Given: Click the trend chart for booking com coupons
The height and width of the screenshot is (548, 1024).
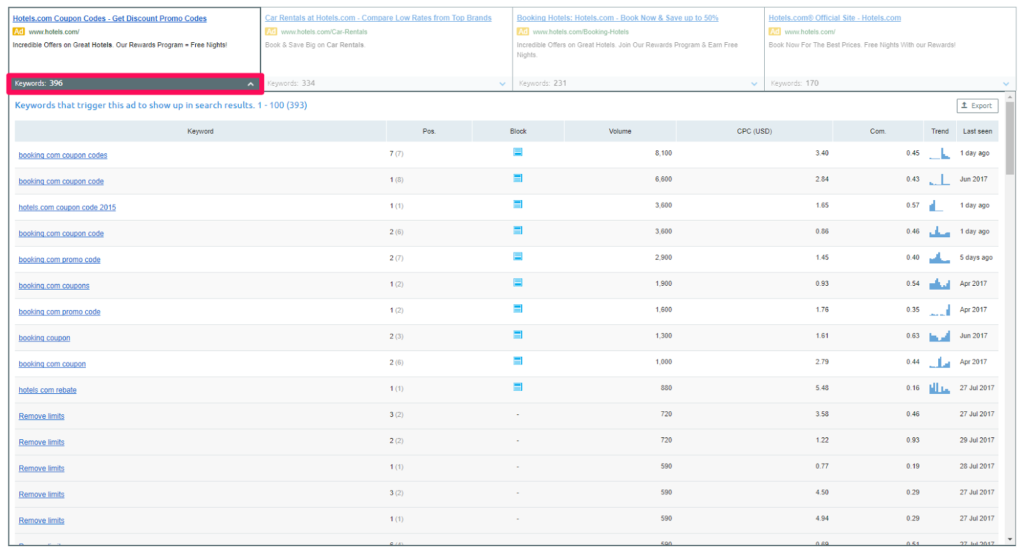Looking at the screenshot, I should (939, 284).
